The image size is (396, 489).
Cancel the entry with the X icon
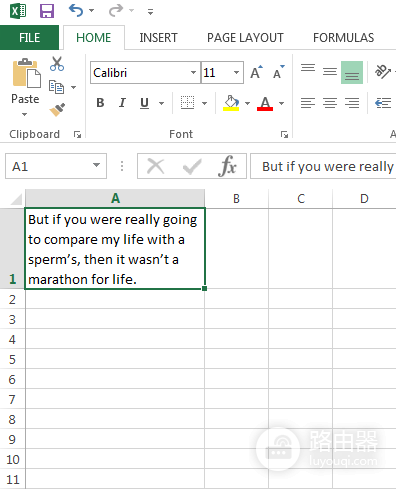[156, 166]
